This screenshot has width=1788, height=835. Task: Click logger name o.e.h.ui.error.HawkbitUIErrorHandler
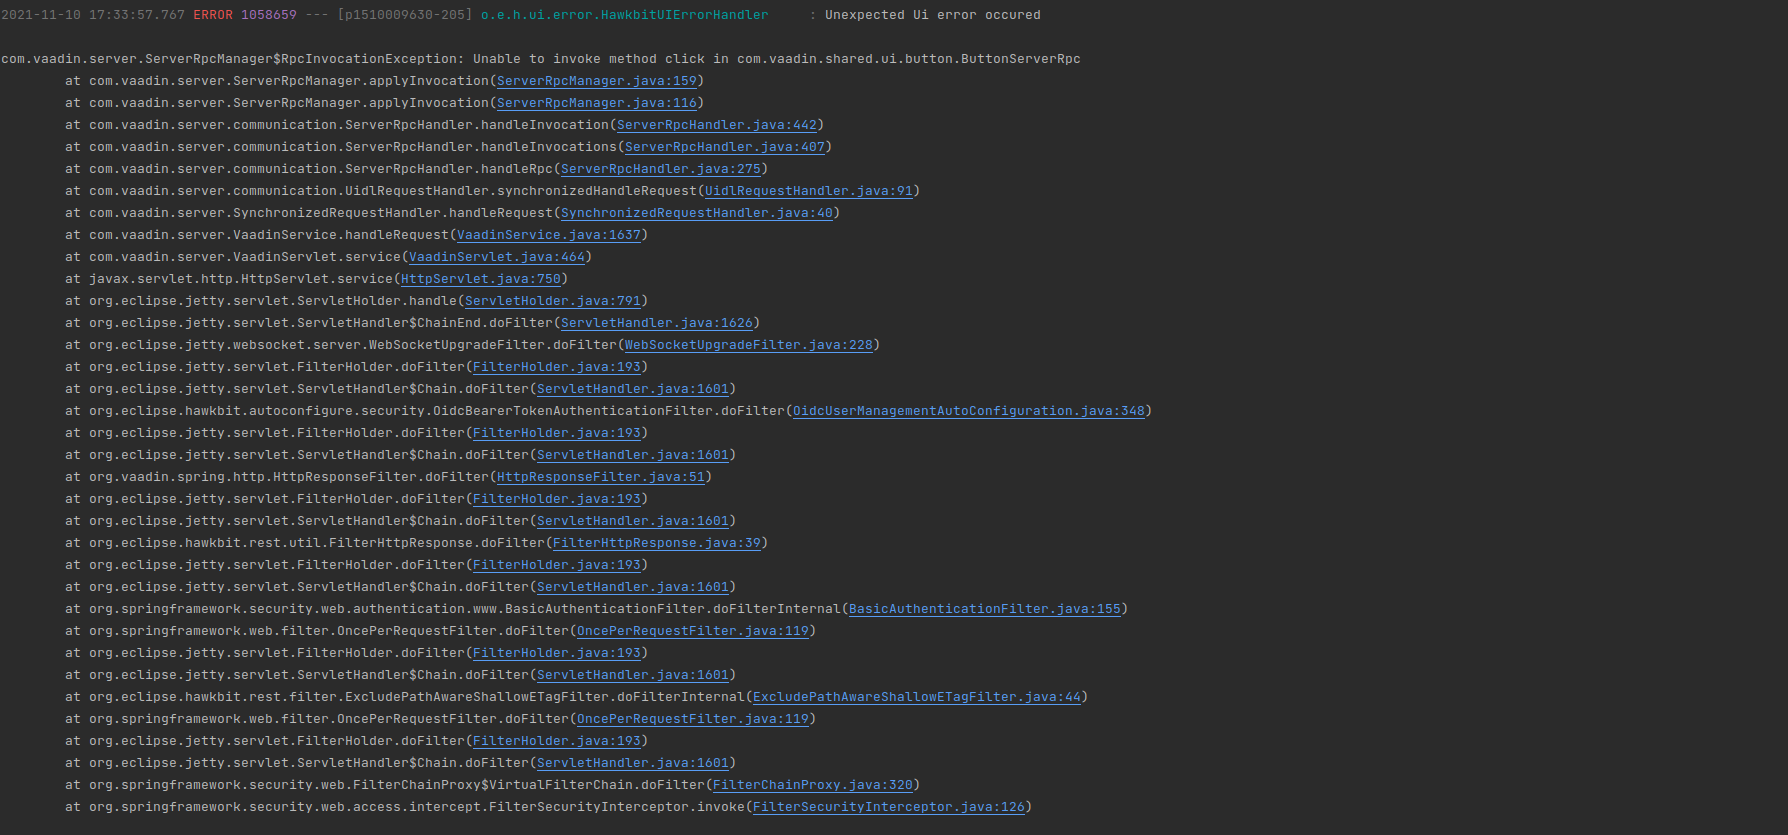coord(625,15)
